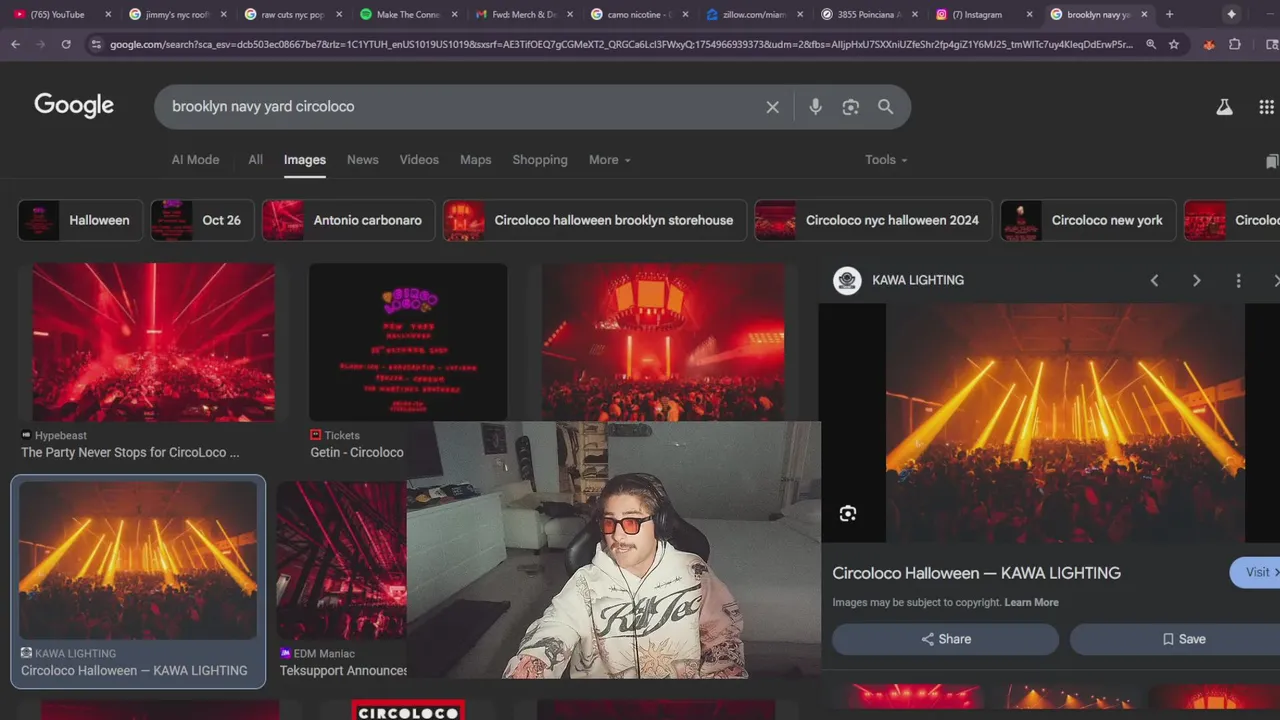The width and height of the screenshot is (1280, 720).
Task: Open the Google apps grid
Action: 1266,107
